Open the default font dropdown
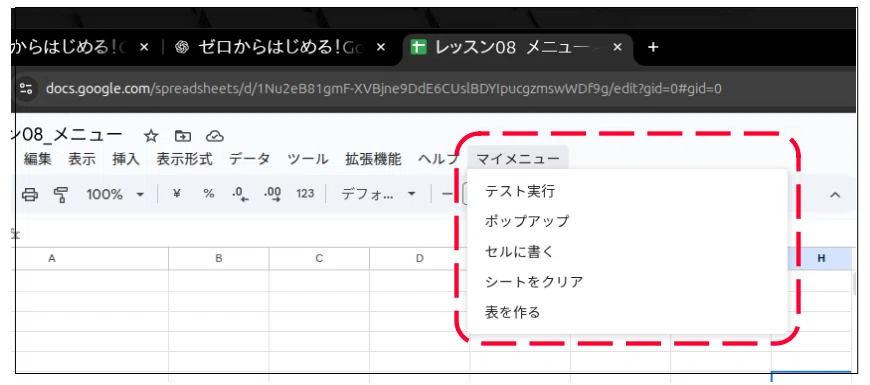The width and height of the screenshot is (870, 385). (x=378, y=194)
